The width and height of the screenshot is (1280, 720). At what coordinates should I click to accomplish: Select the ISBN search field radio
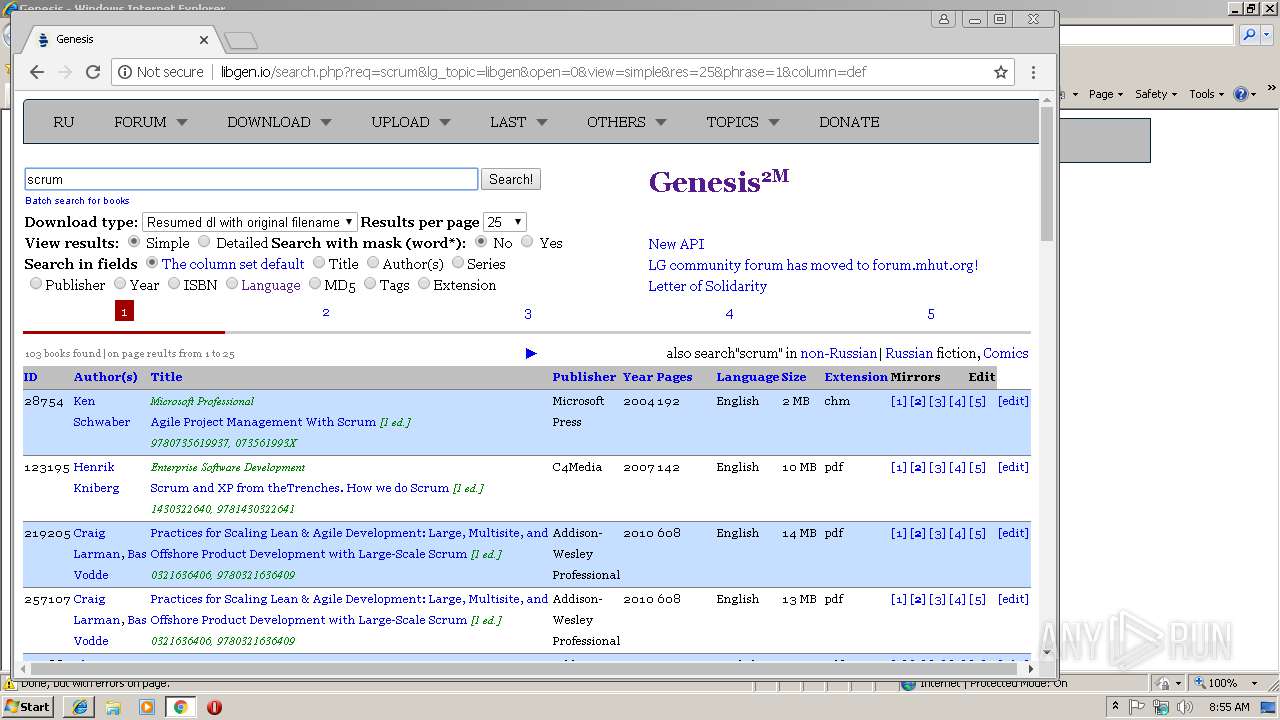(x=174, y=284)
